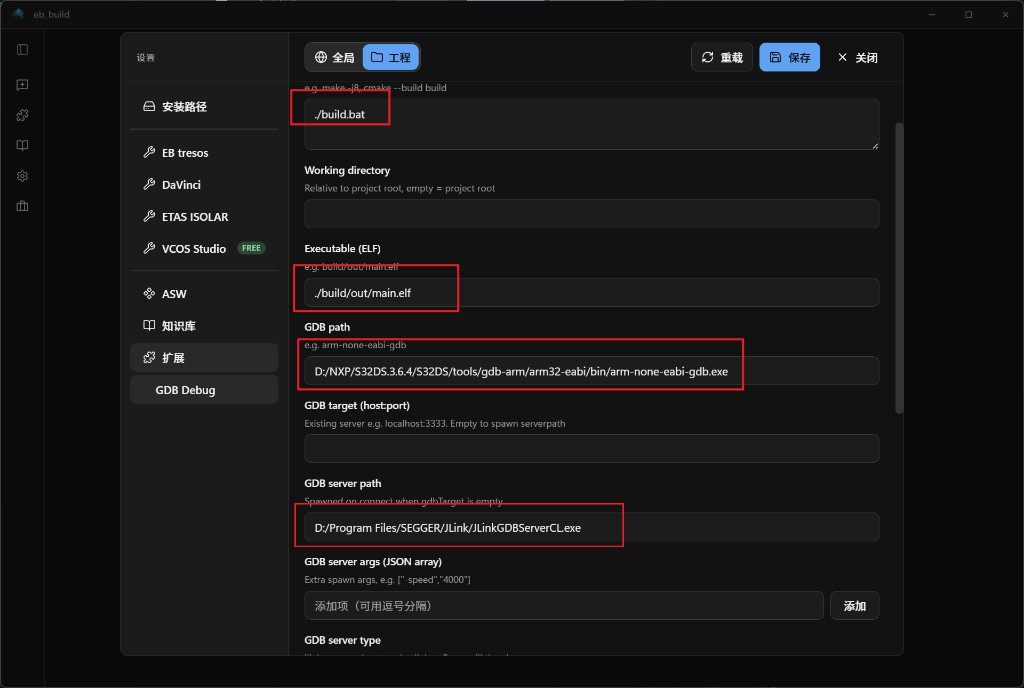
Task: Click the settings panel vertical scrollbar
Action: coord(899,268)
